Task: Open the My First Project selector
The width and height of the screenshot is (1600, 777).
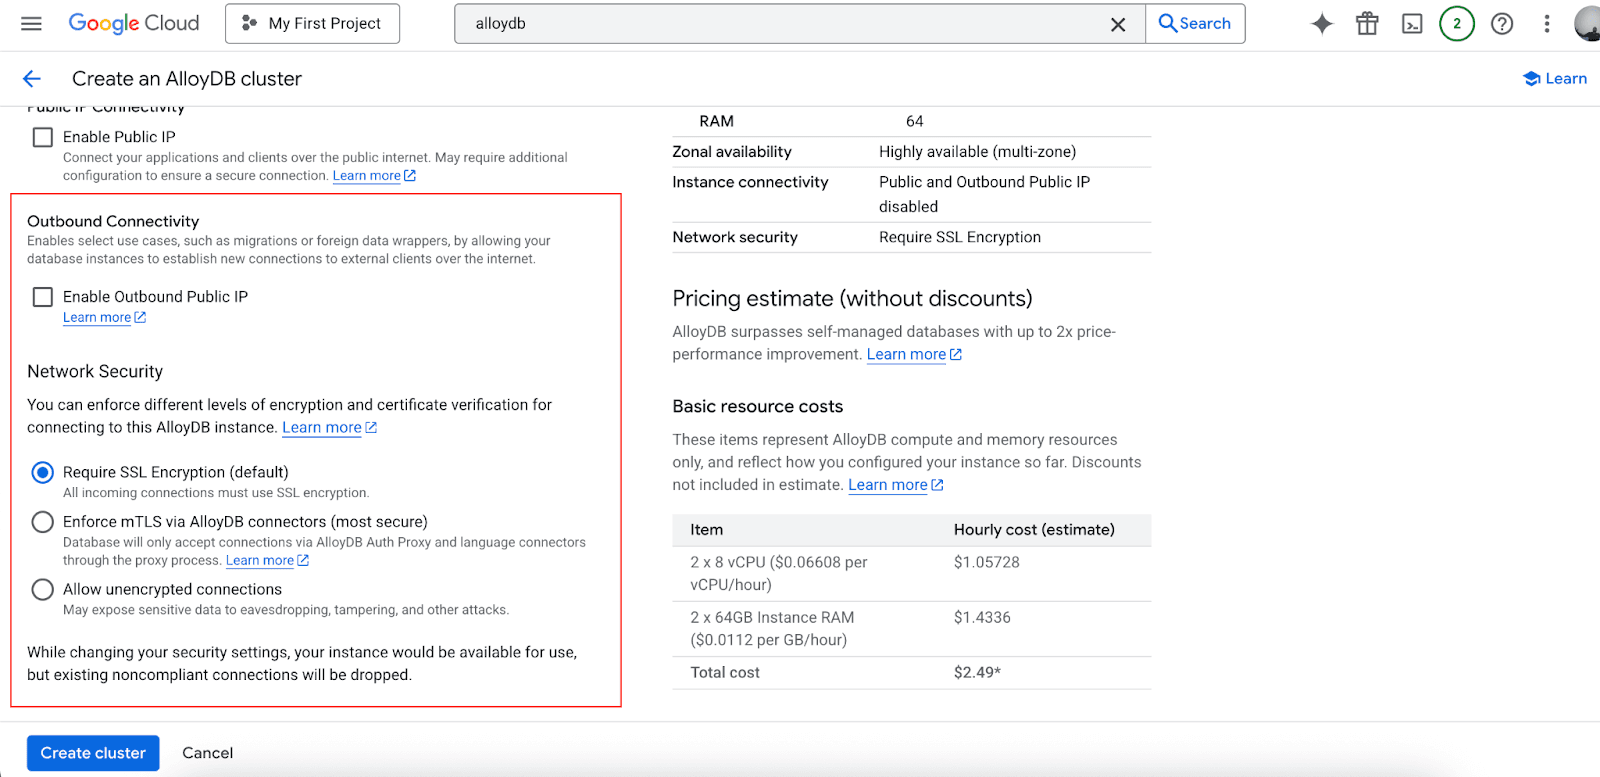Action: tap(312, 23)
